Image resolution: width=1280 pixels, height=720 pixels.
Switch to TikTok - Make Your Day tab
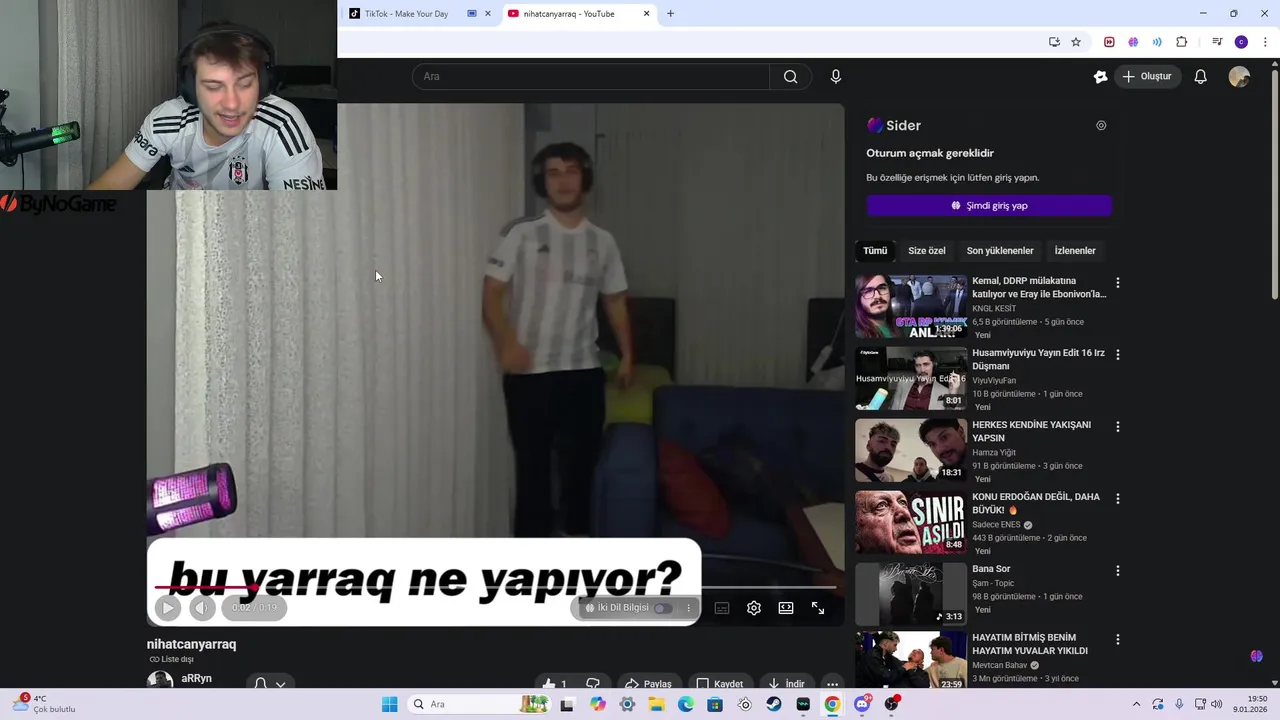[x=406, y=14]
